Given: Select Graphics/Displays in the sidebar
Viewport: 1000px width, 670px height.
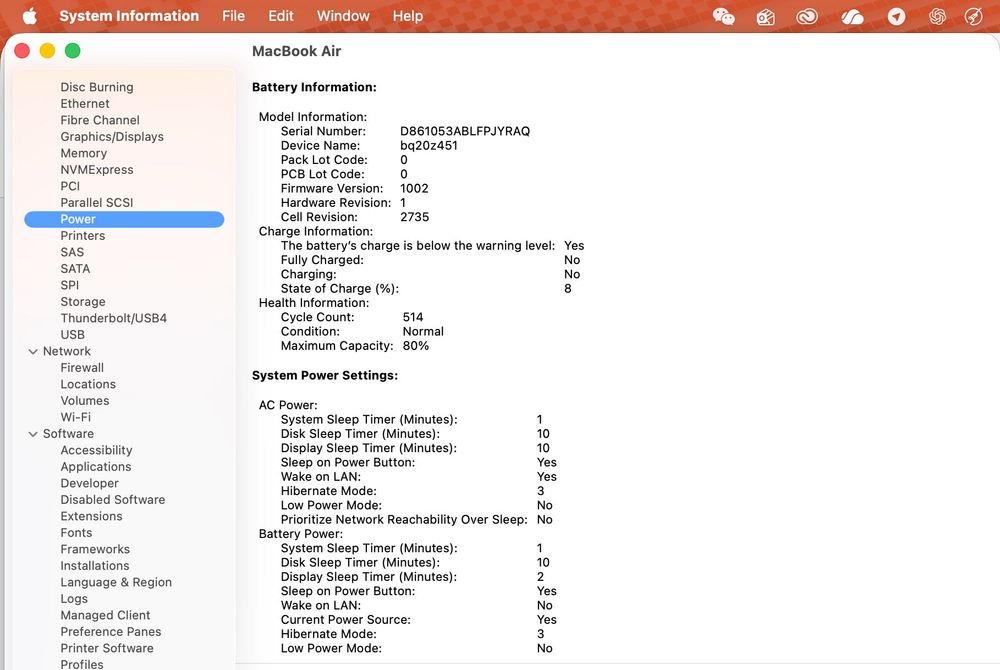Looking at the screenshot, I should tap(112, 136).
